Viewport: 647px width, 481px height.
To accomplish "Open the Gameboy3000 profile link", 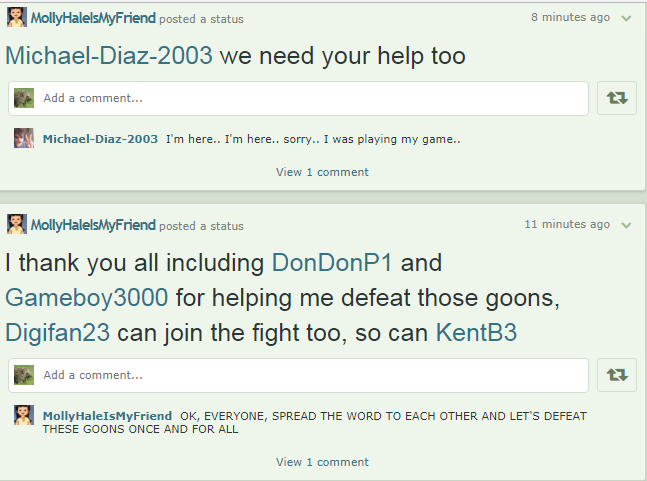I will coord(87,298).
